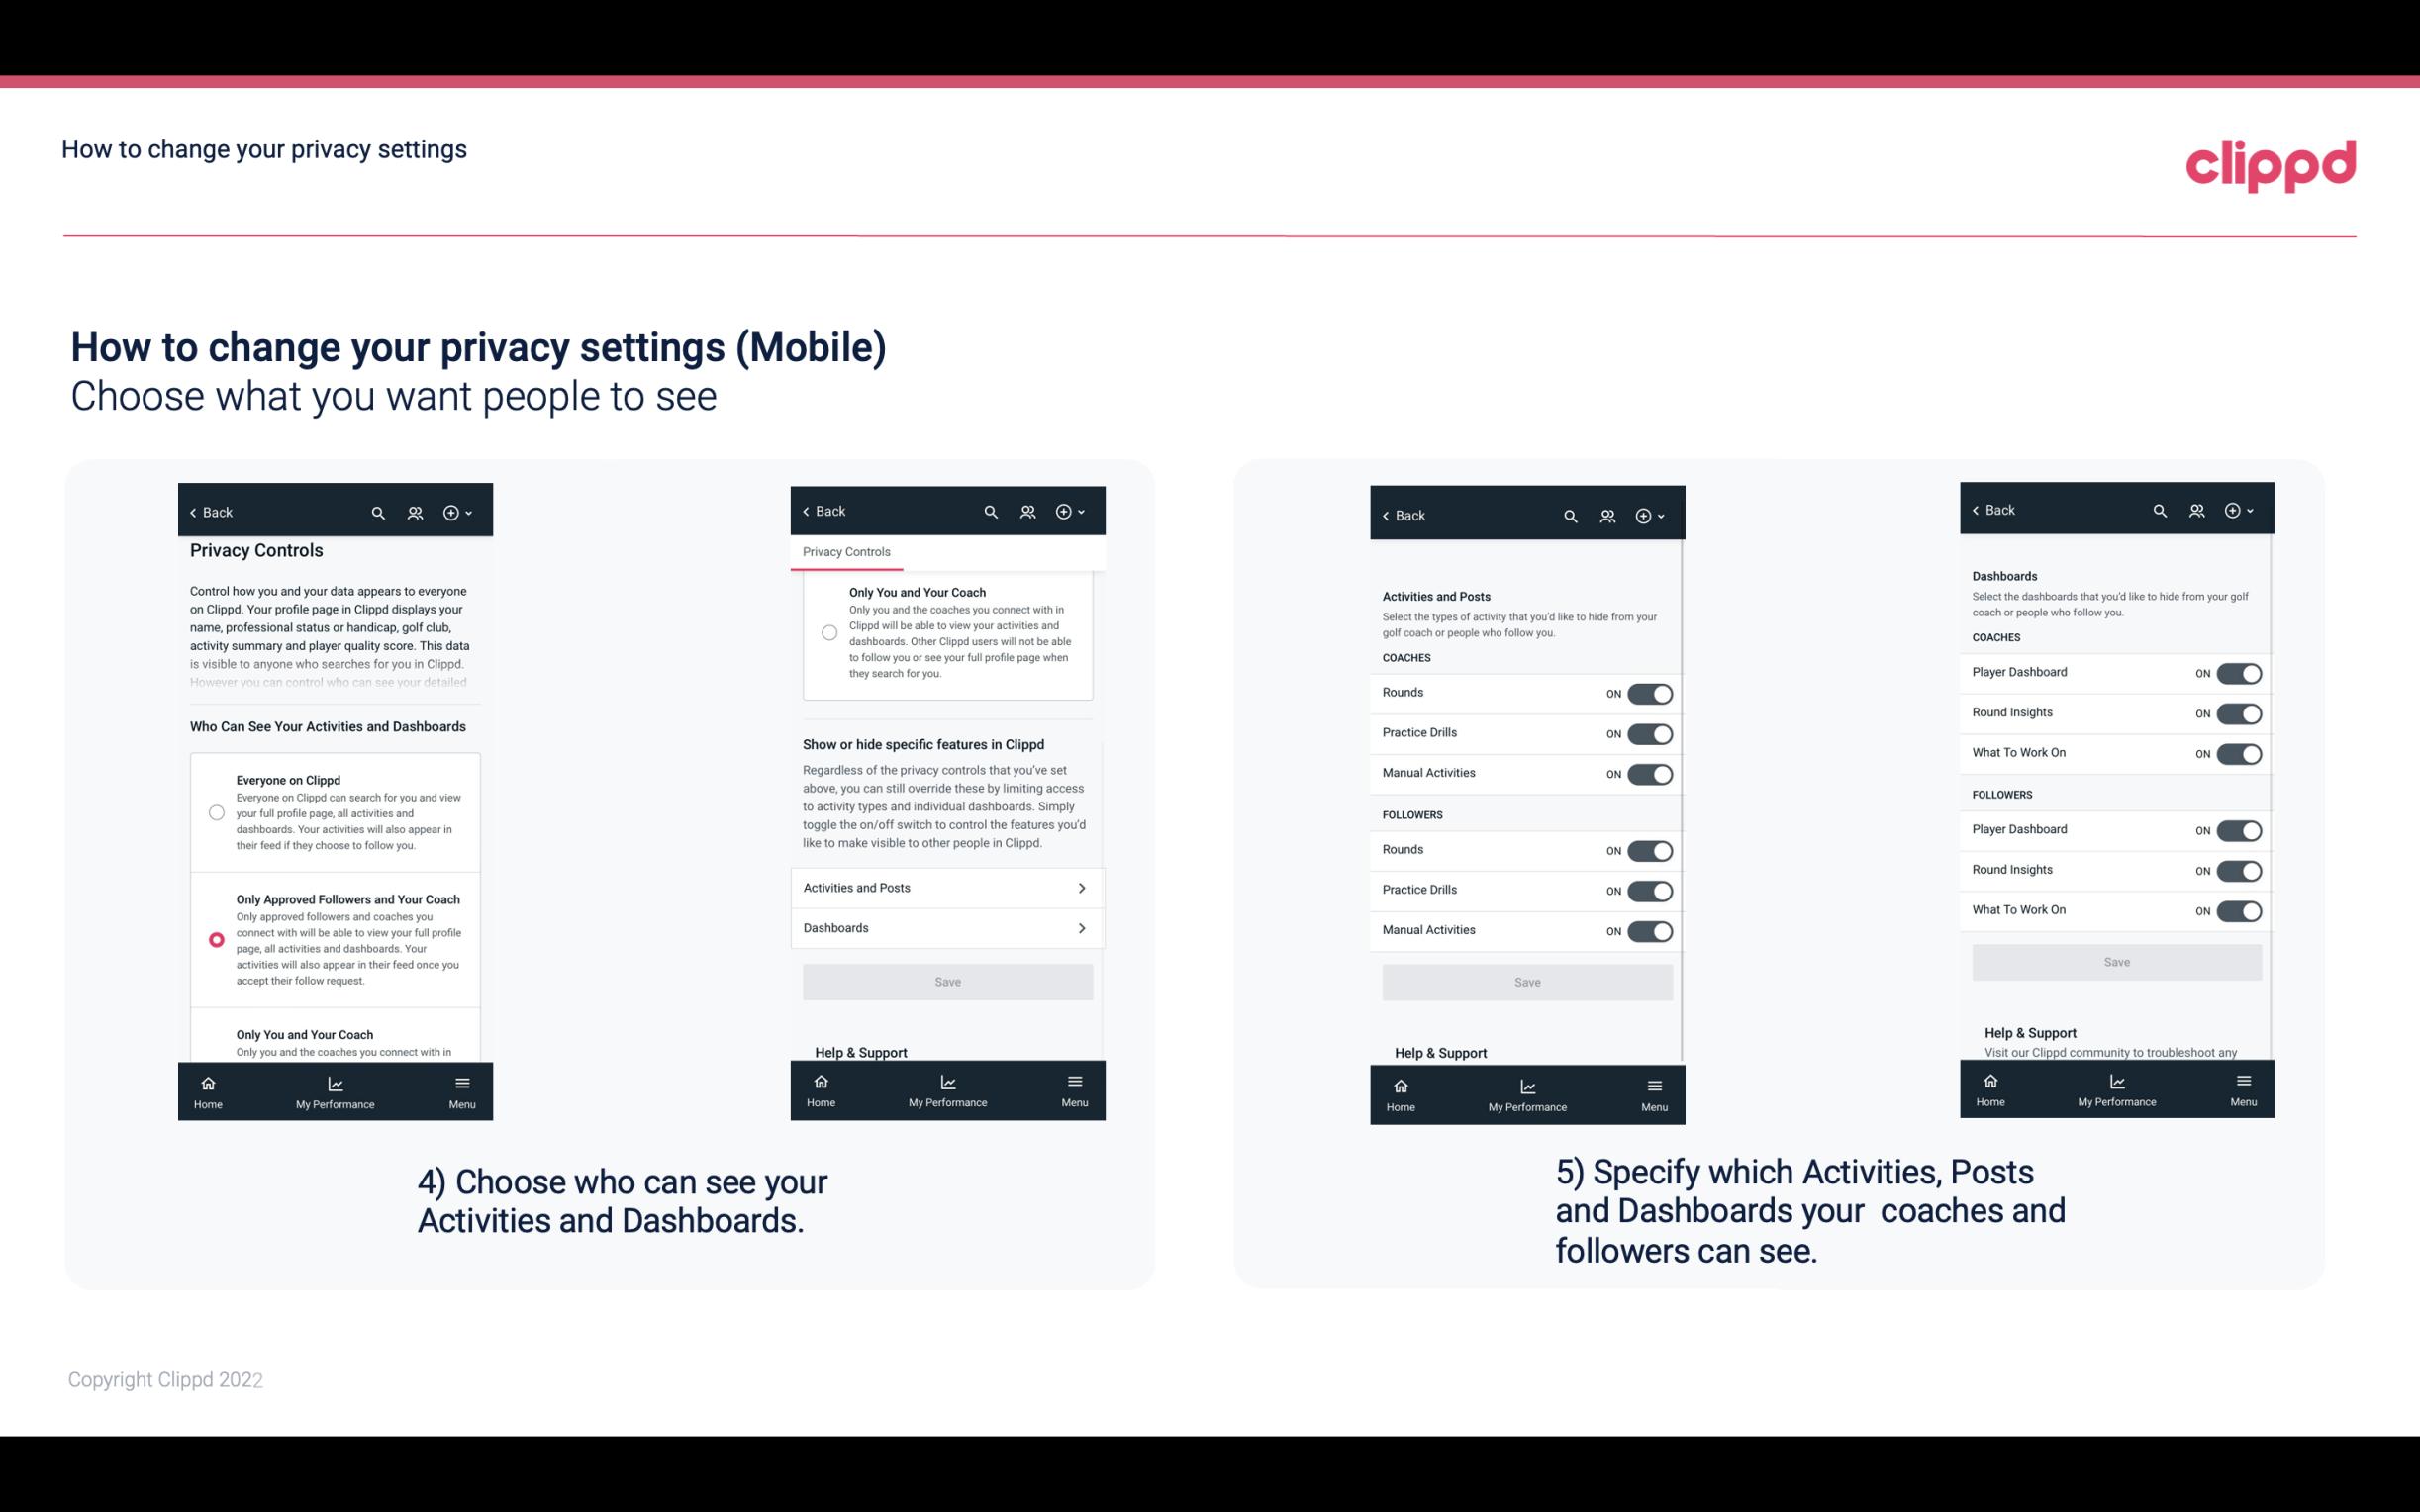Click the Save button on Dashboards page

[2115, 962]
